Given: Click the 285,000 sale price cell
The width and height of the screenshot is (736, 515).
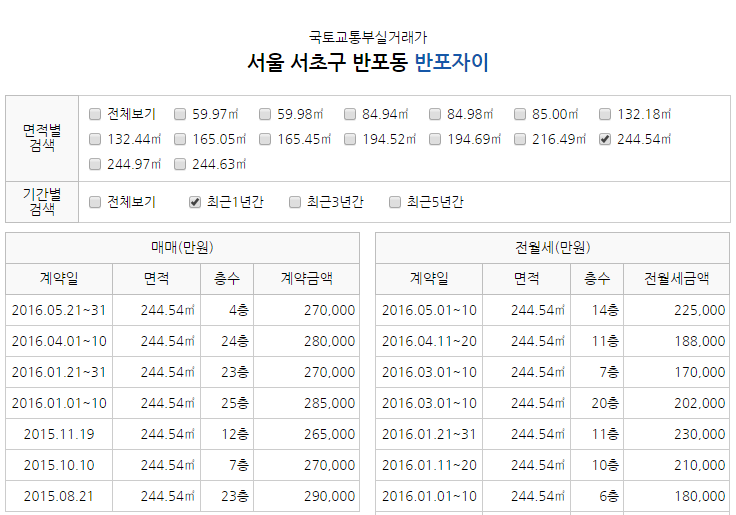Looking at the screenshot, I should tap(307, 403).
